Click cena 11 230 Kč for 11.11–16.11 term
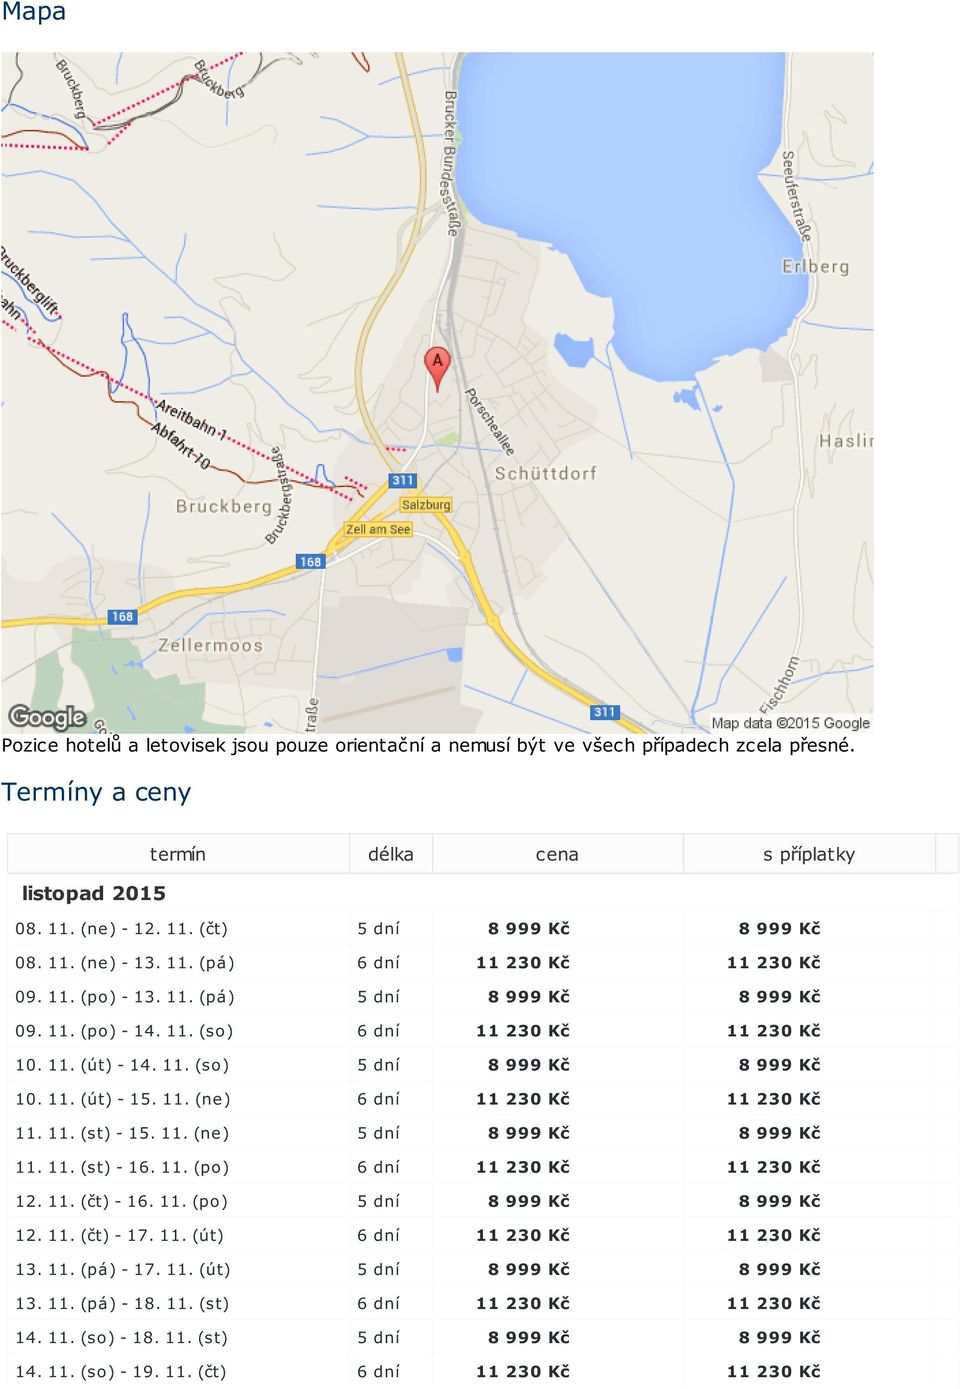960x1389 pixels. (x=523, y=1167)
